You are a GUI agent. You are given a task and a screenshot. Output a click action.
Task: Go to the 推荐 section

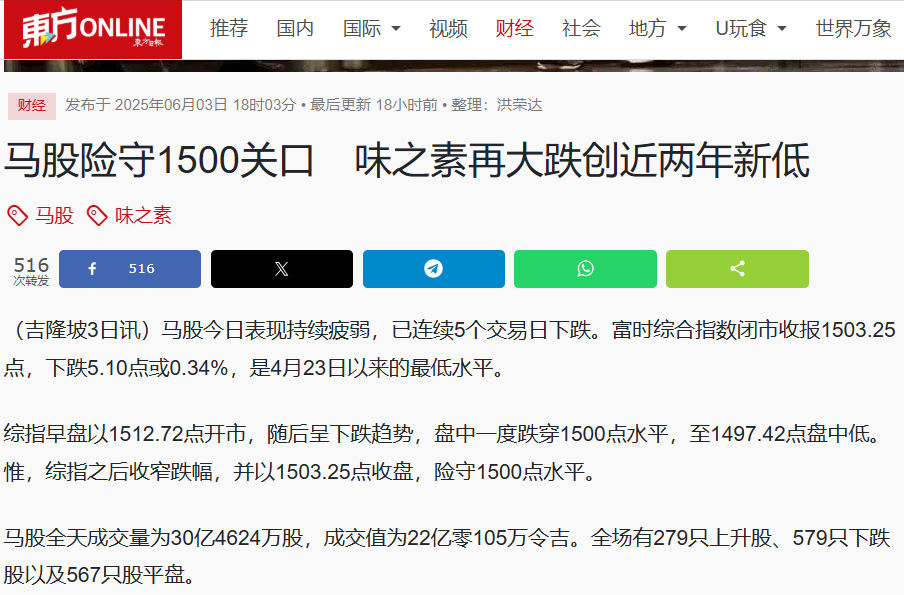pos(229,28)
